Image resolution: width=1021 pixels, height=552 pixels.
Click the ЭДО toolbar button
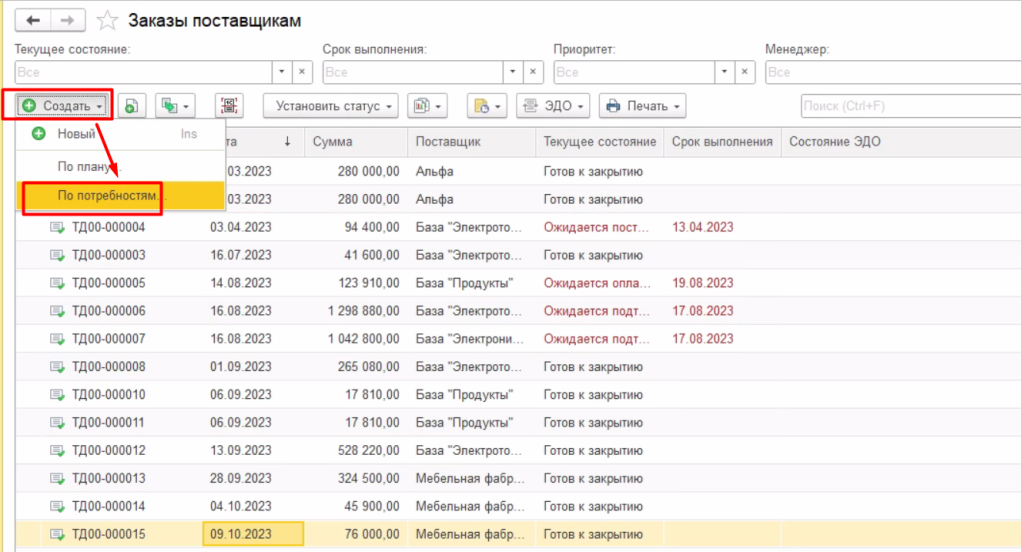tap(553, 106)
